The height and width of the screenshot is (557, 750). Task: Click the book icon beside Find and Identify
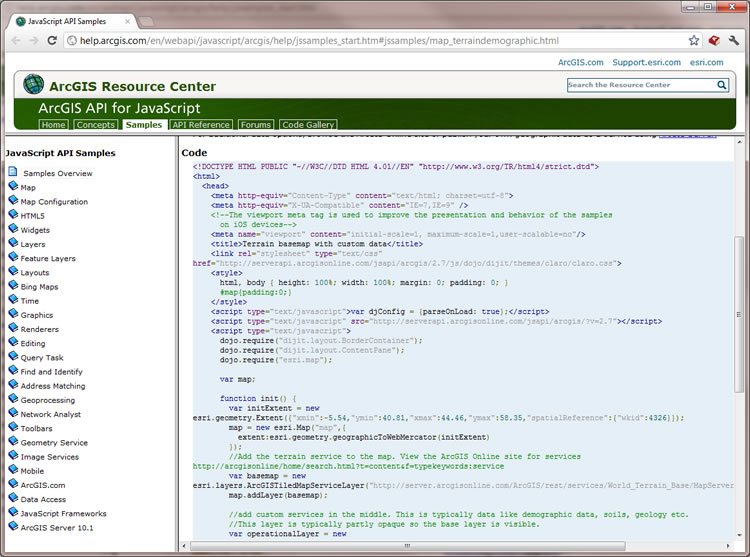click(x=13, y=370)
